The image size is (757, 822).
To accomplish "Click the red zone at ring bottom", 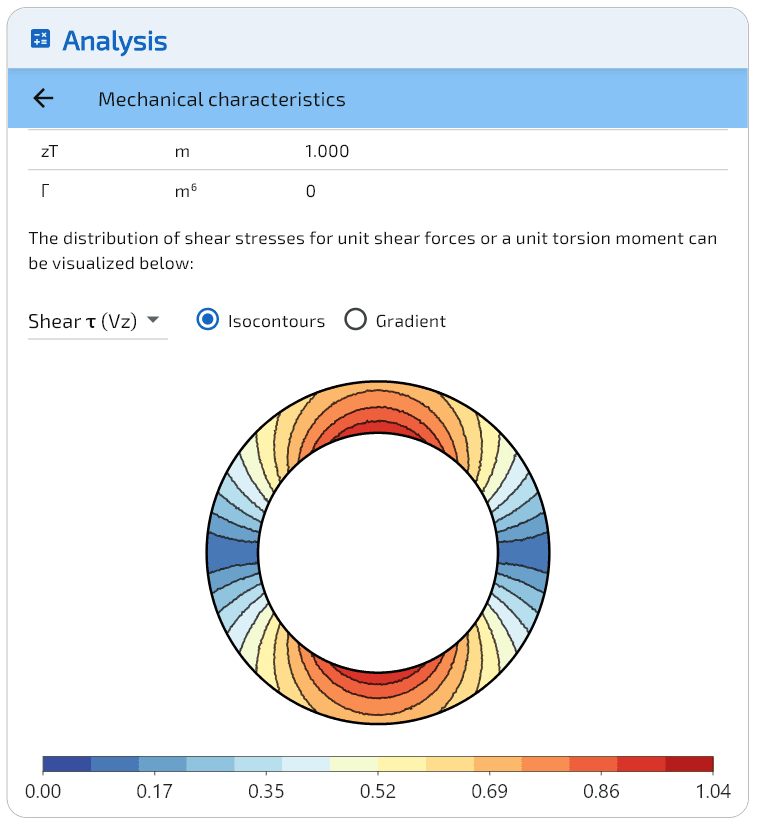I will [x=378, y=679].
